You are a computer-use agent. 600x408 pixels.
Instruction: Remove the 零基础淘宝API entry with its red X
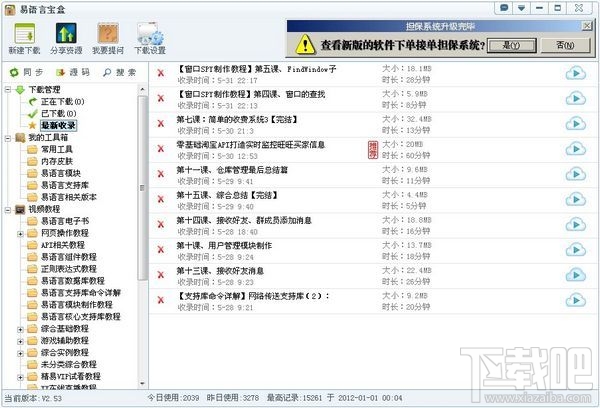161,149
